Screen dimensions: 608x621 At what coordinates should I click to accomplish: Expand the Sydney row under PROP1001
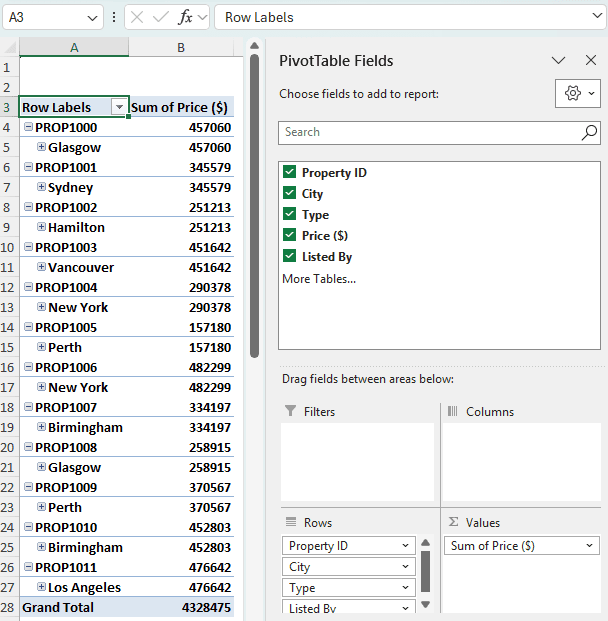41,187
